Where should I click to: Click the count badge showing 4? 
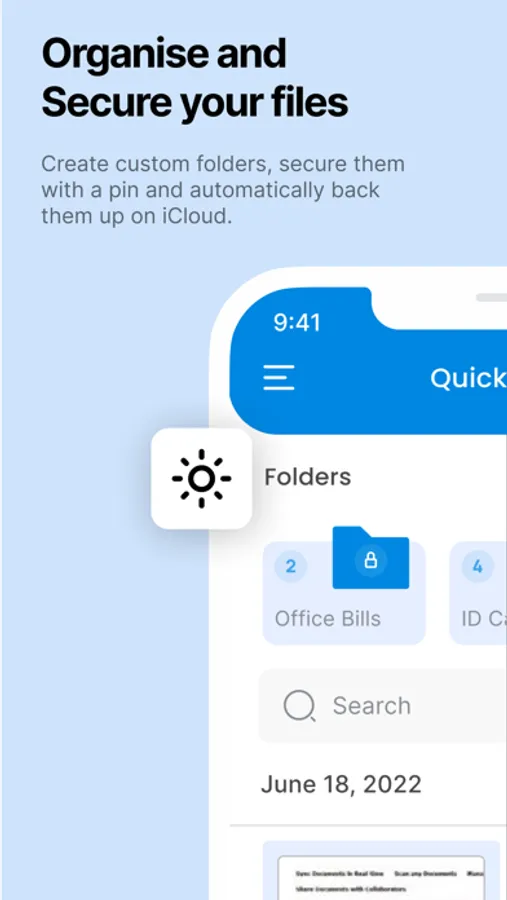tap(477, 567)
